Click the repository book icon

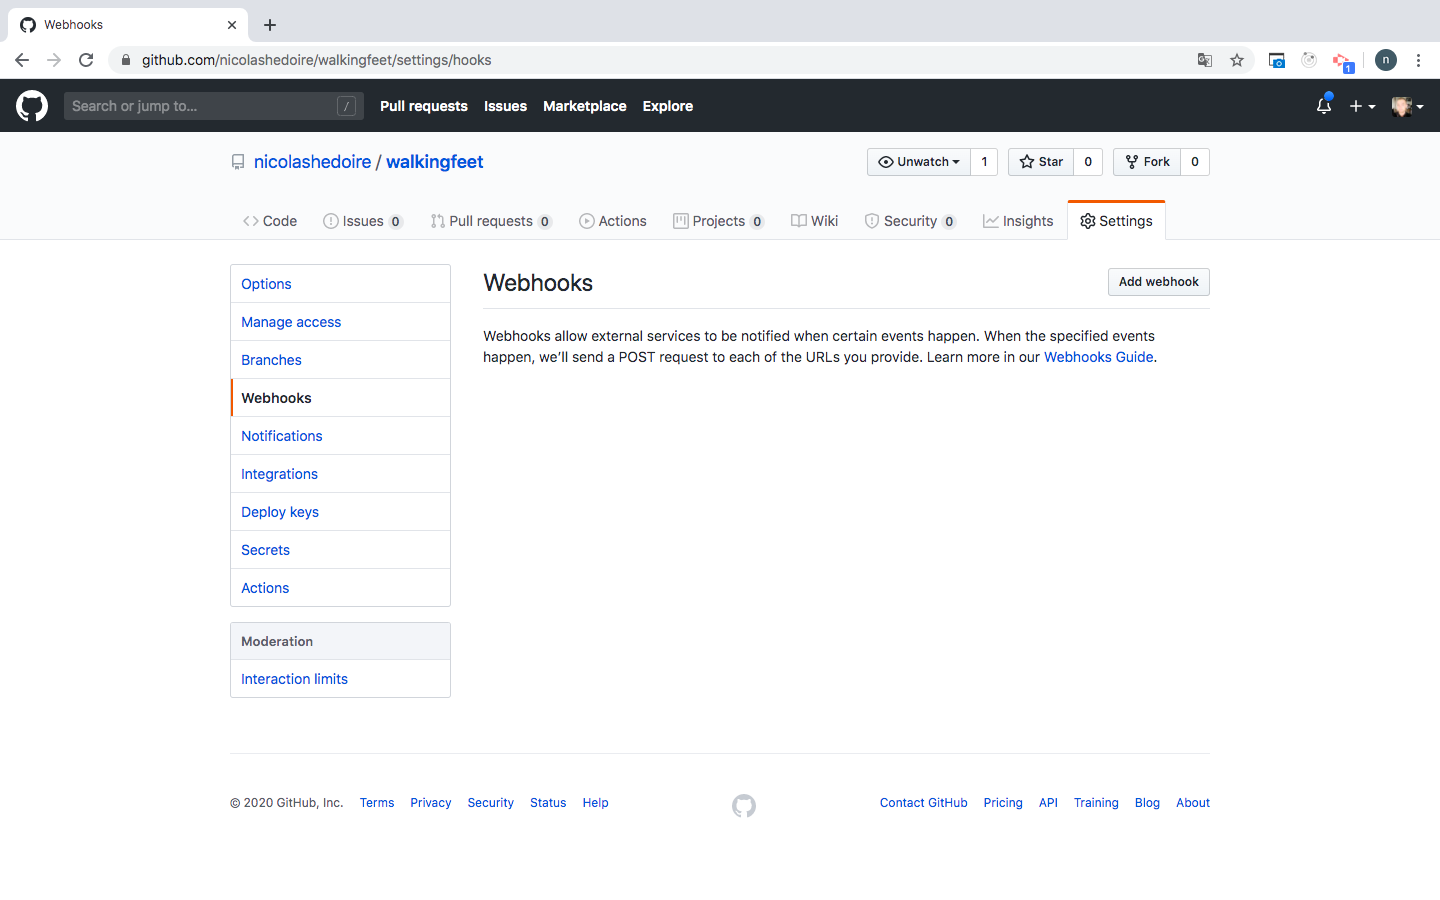[x=238, y=162]
